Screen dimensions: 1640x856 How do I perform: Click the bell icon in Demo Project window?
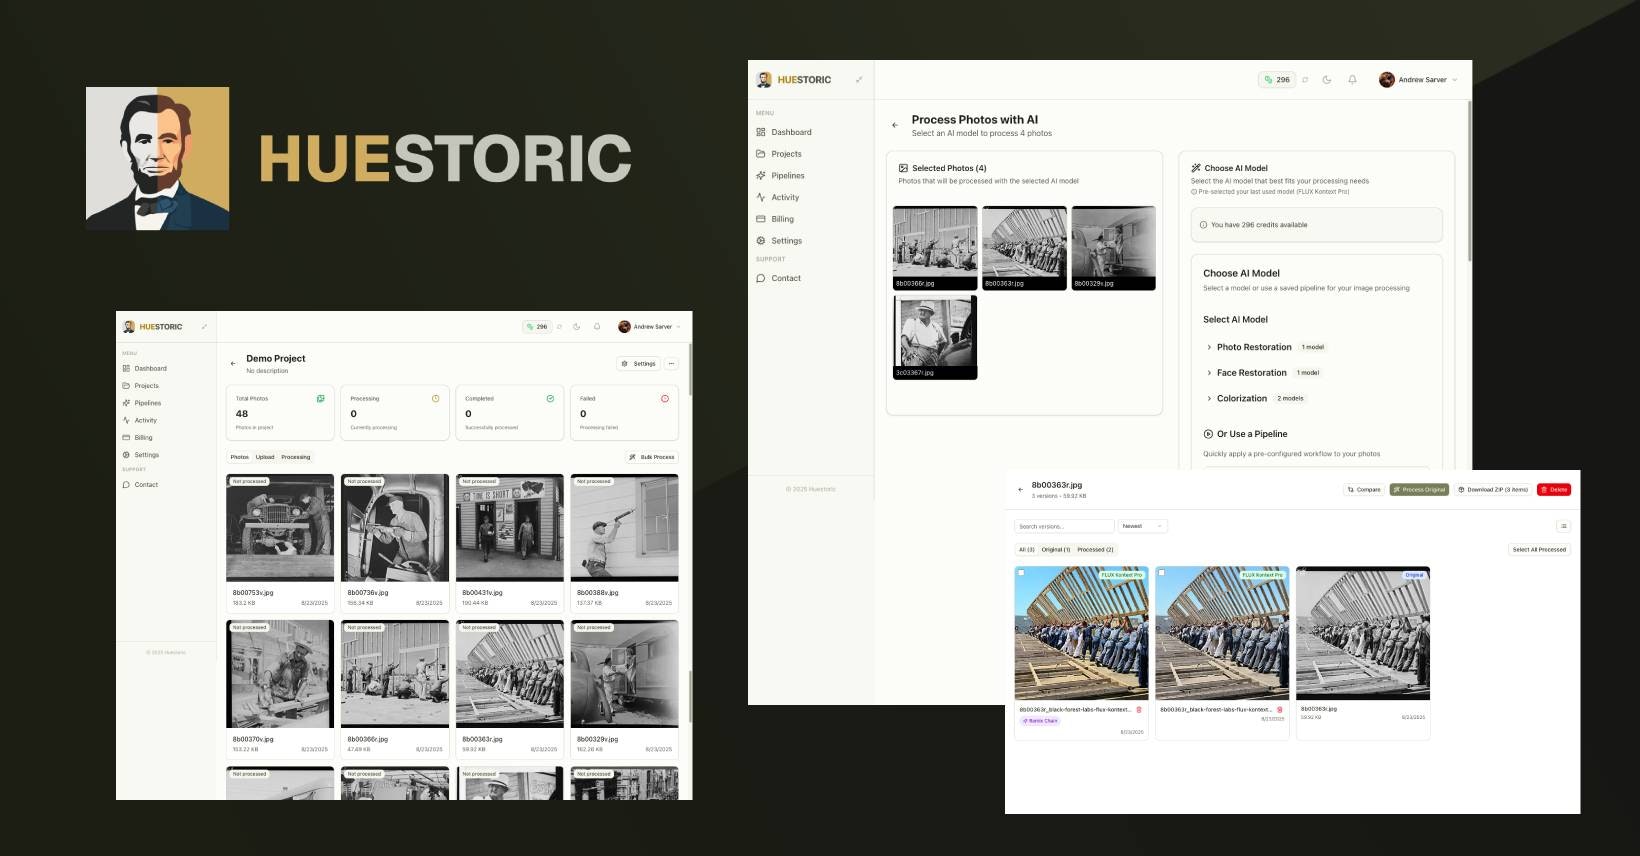click(x=597, y=326)
